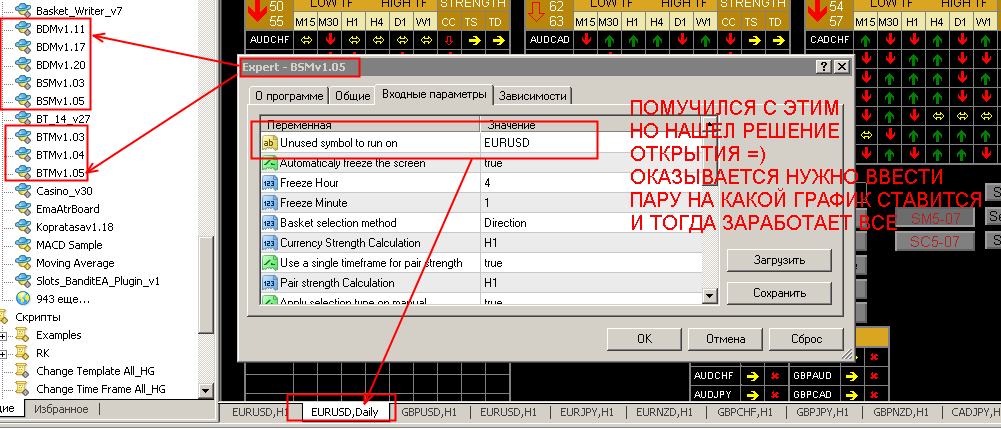Click the RK scripts folder icon
The image size is (1001, 429).
tap(21, 352)
